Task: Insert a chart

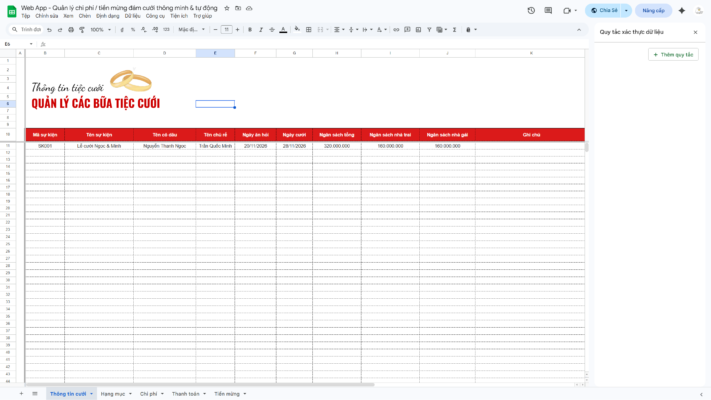Action: 418,29
